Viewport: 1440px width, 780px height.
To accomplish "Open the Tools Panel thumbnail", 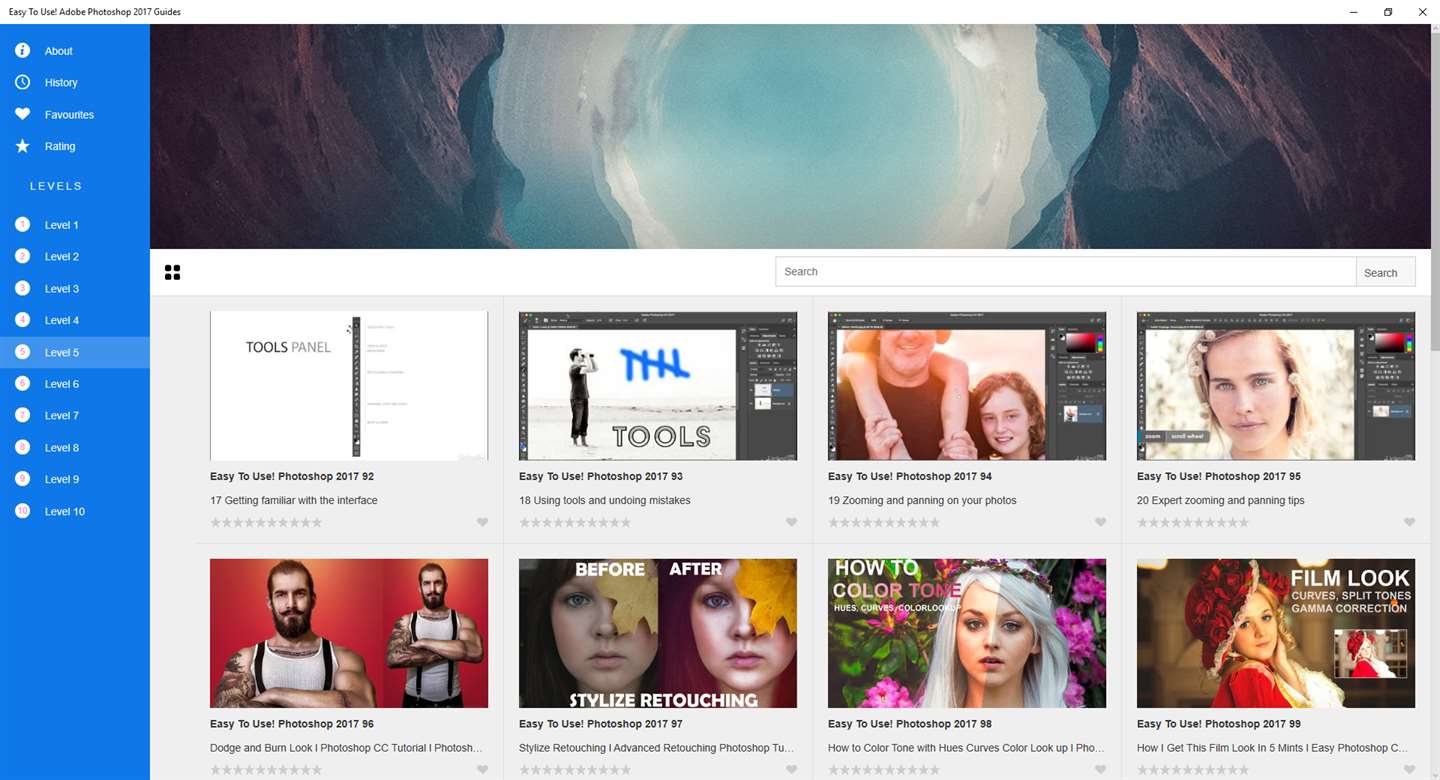I will point(349,385).
